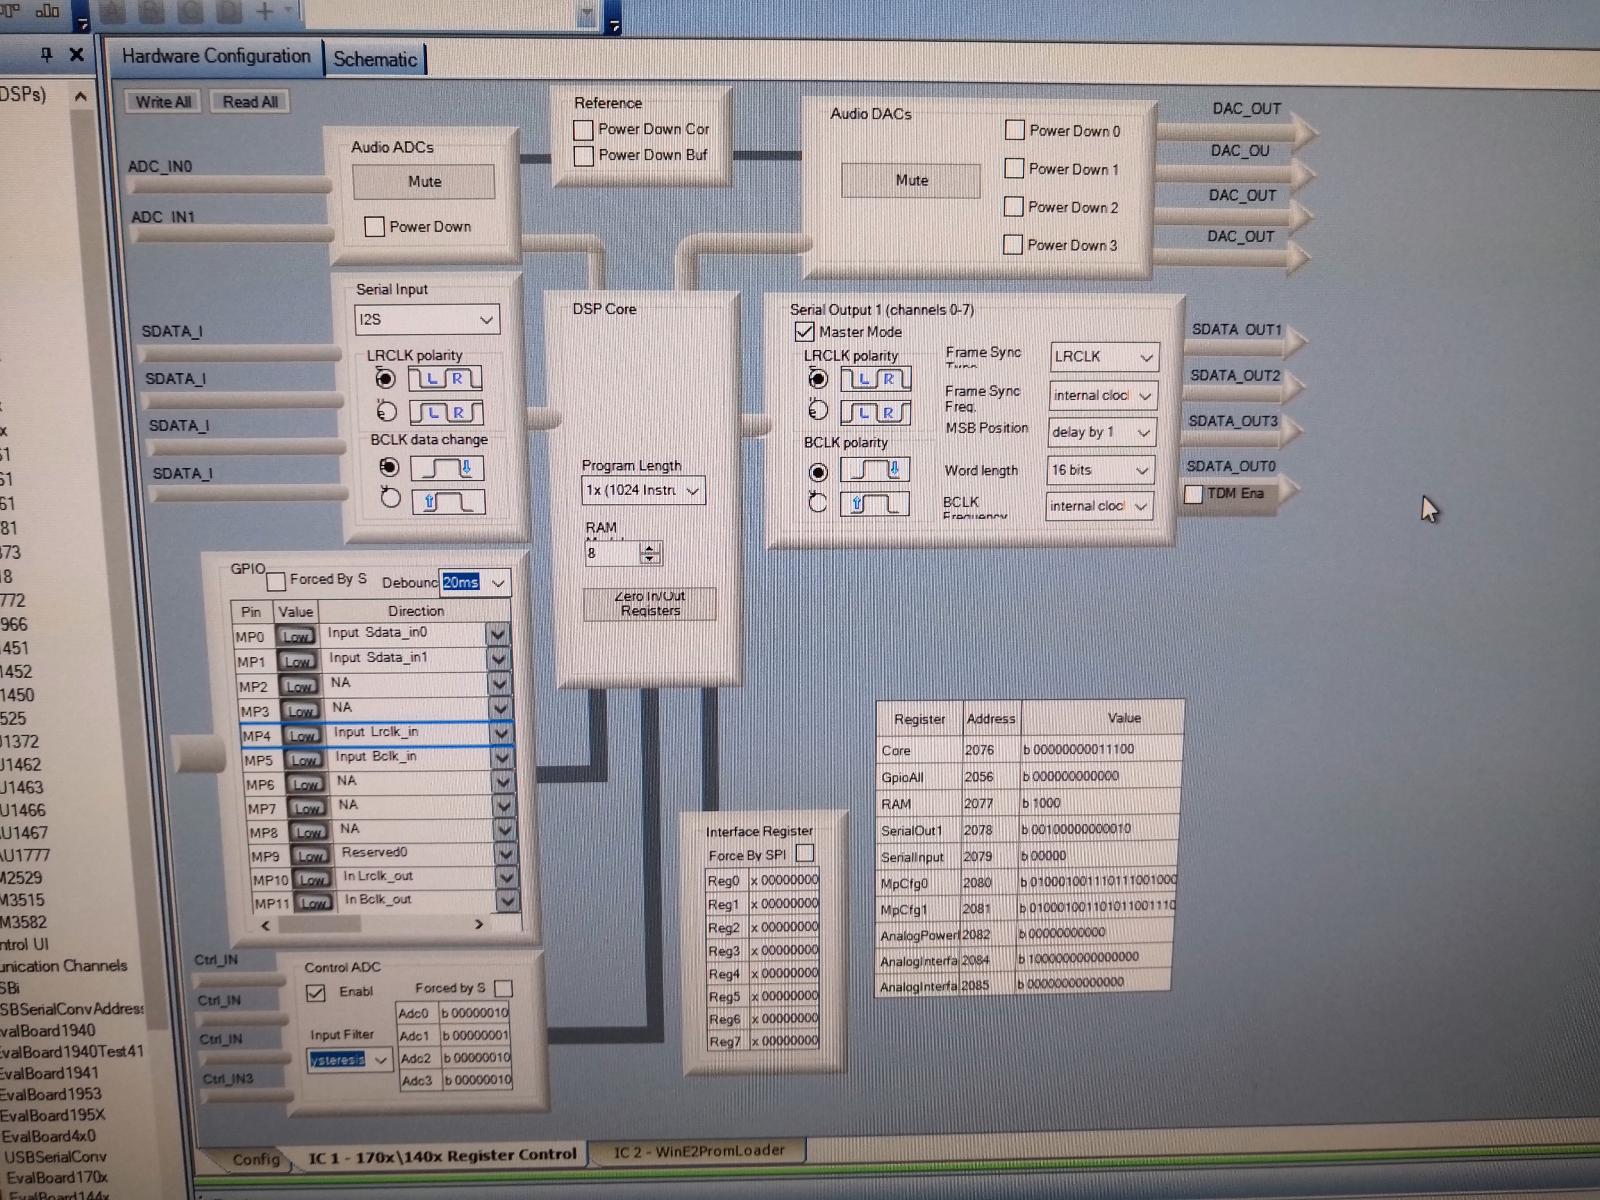Image resolution: width=1600 pixels, height=1200 pixels.
Task: Enable the Audio ADCs Power Down checkbox
Action: coord(375,227)
